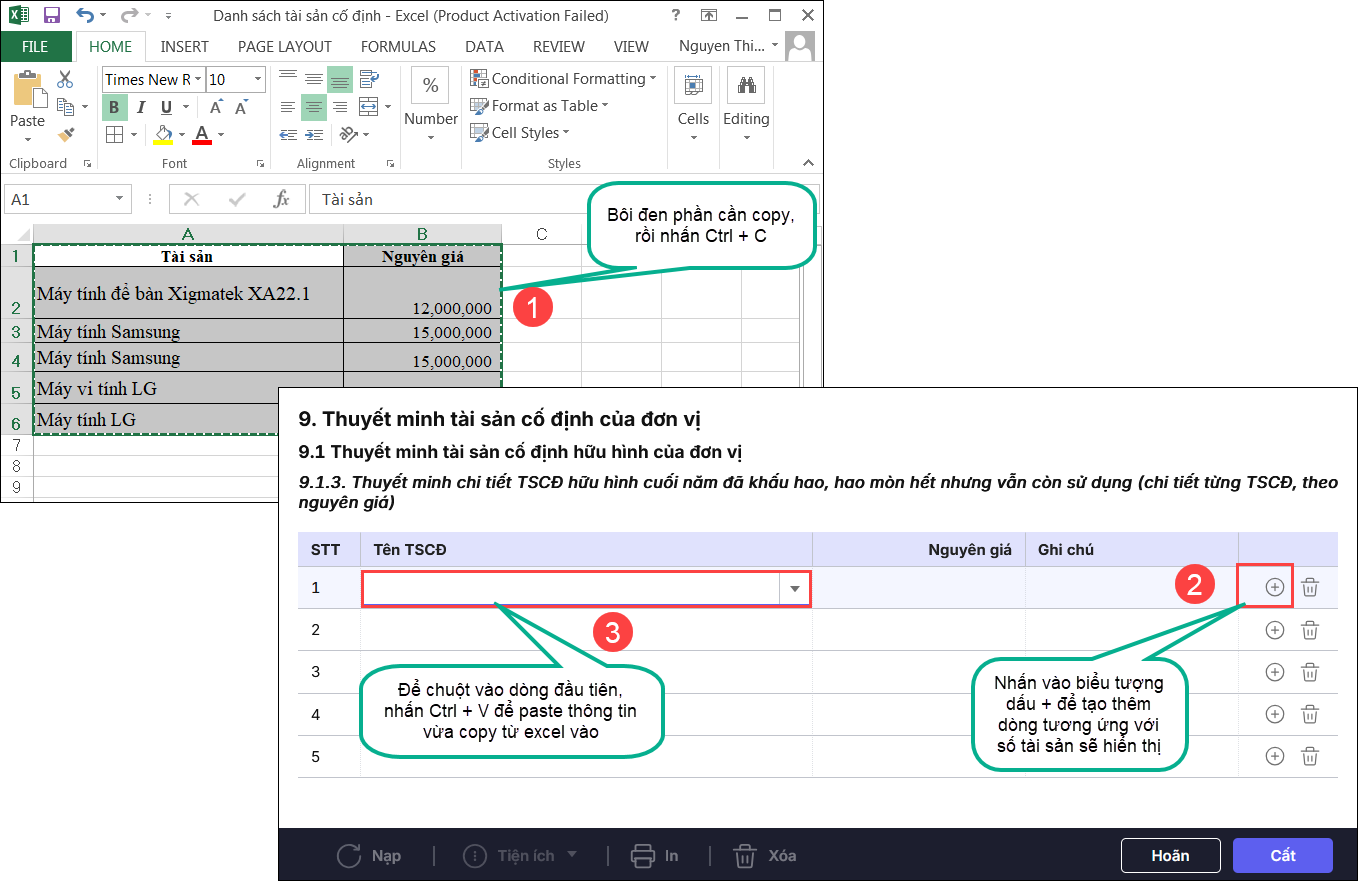Click the Wrap Text icon

pyautogui.click(x=369, y=79)
